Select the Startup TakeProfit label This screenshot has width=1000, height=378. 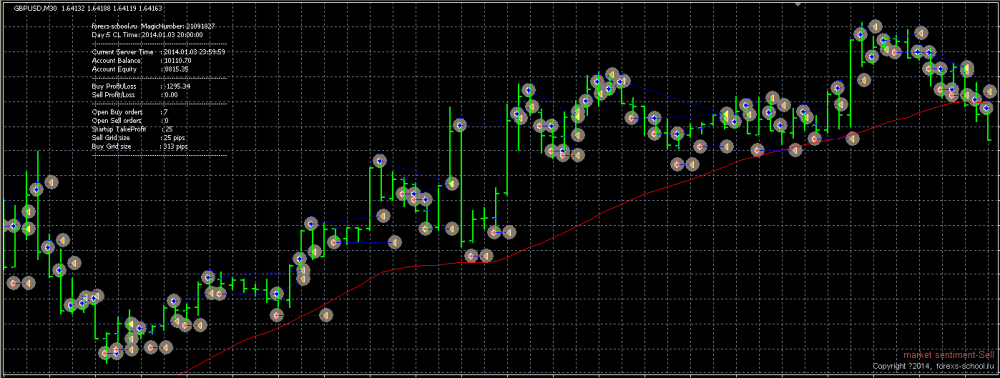(119, 129)
